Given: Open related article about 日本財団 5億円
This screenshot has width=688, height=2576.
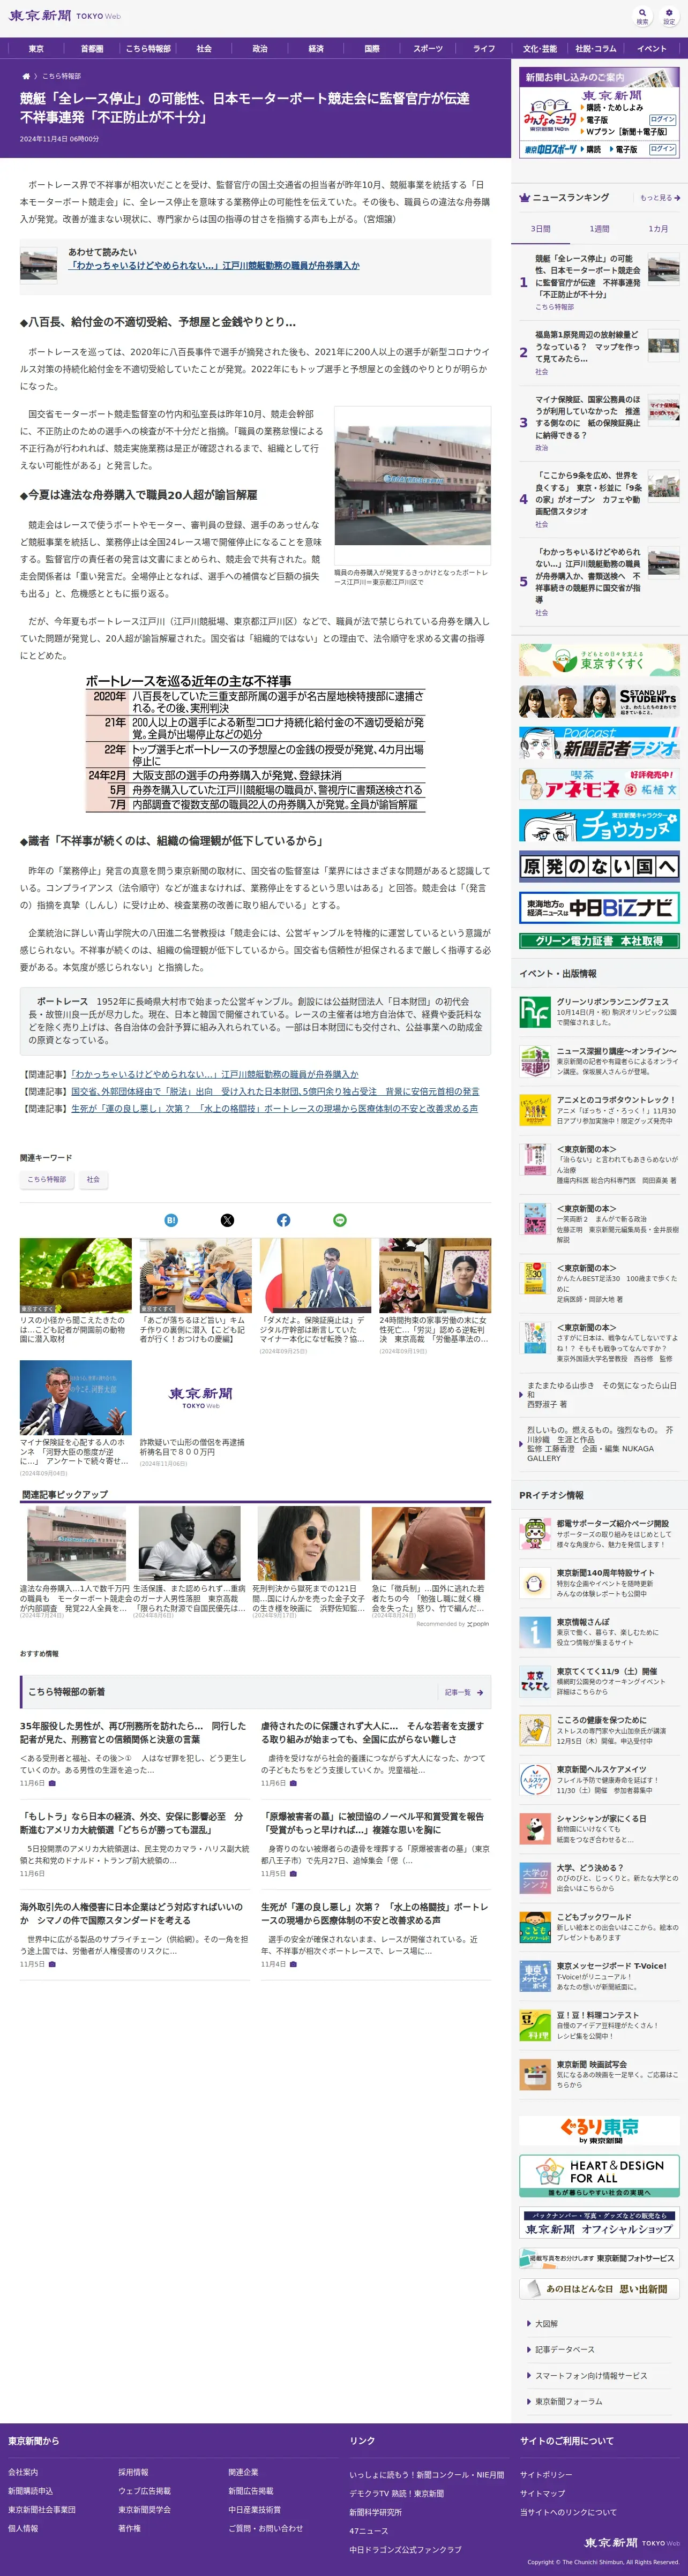Looking at the screenshot, I should point(275,1092).
